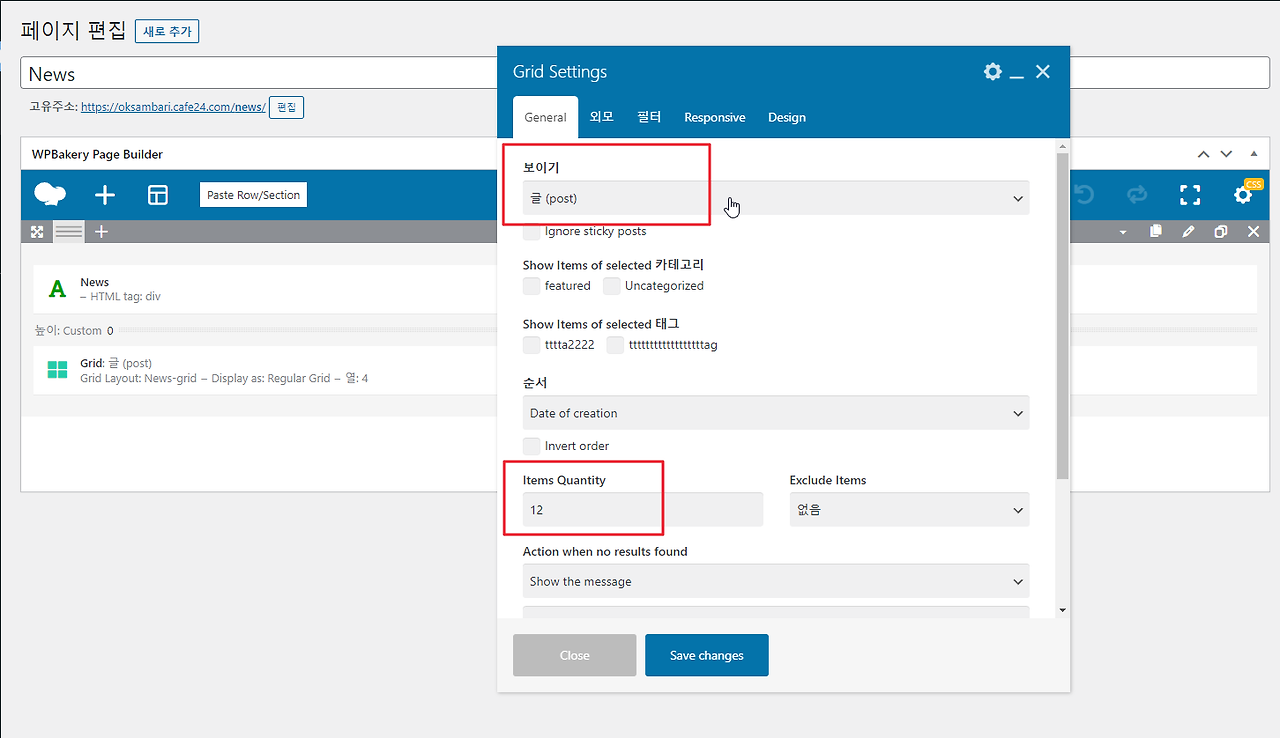
Task: Click the "– HTML tag: div" text
Action: [x=120, y=296]
